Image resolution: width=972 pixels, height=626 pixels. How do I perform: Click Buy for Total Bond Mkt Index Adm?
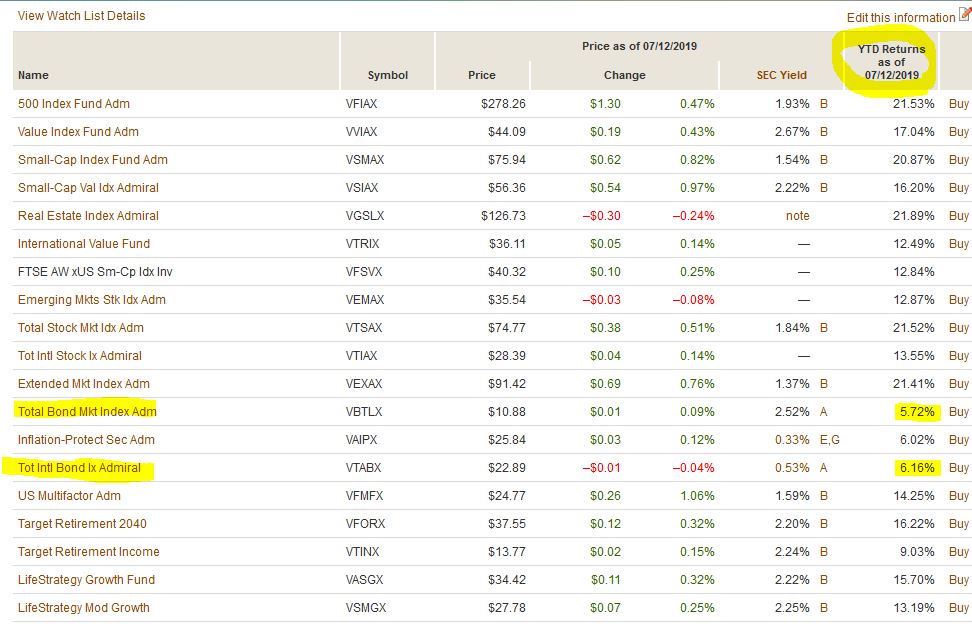958,412
